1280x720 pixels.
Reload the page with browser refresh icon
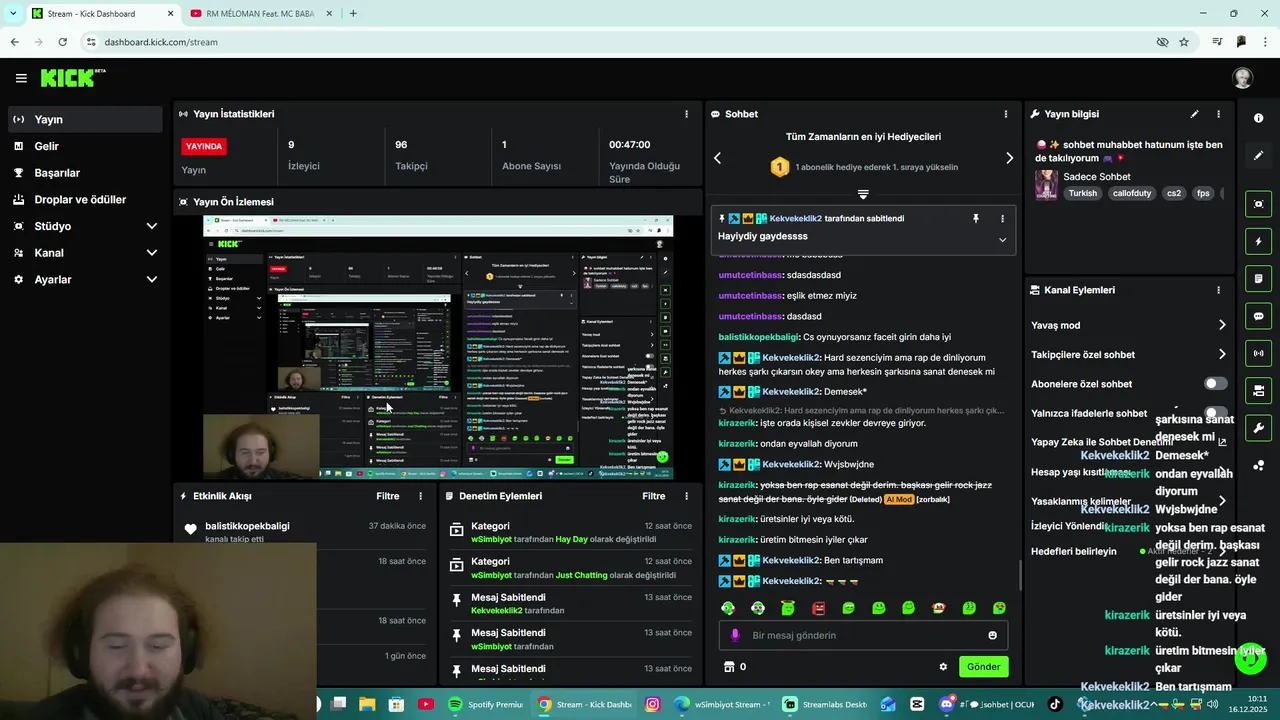tap(62, 42)
